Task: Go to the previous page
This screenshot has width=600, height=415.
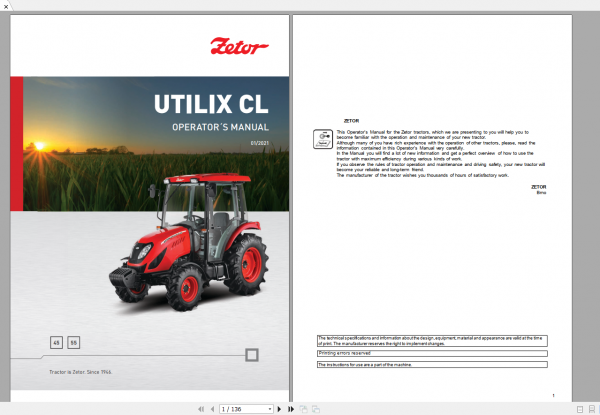Action: point(212,409)
